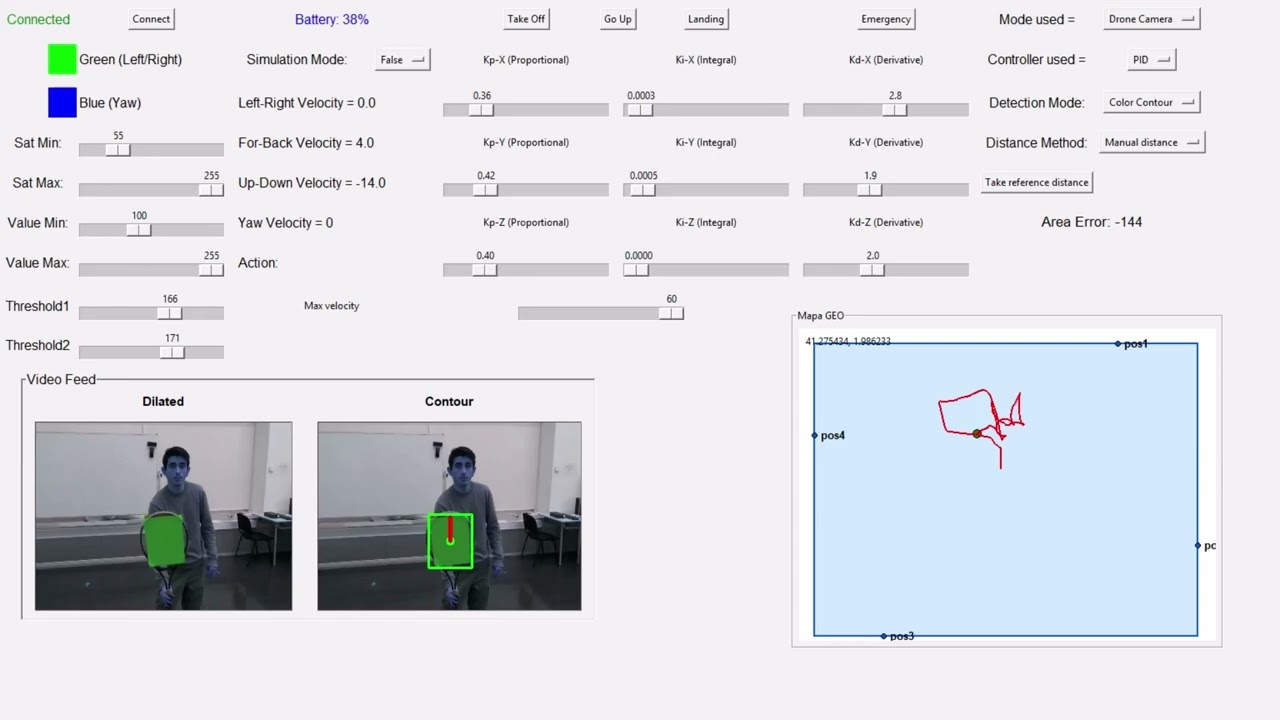Click the Up-Down Velocity = -14.0 text

[312, 183]
